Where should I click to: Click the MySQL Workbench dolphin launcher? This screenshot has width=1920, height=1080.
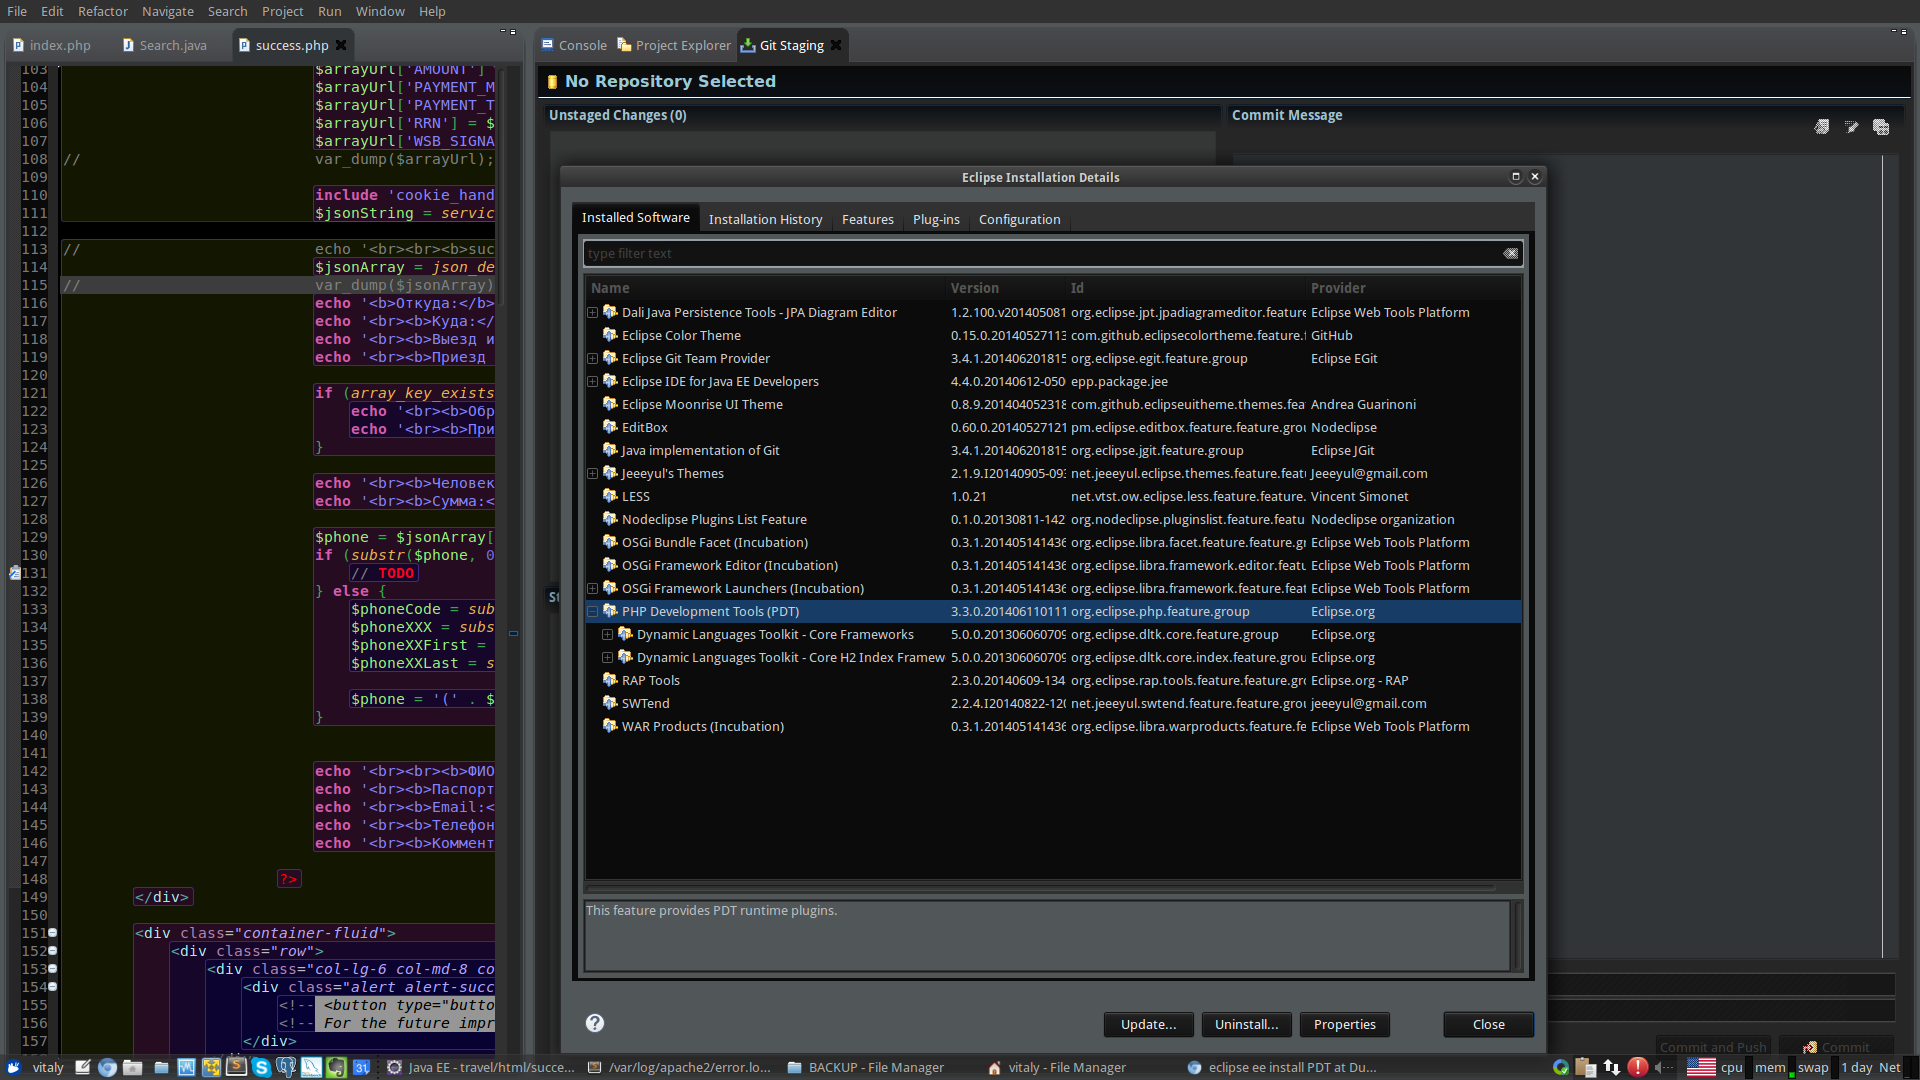point(311,1067)
